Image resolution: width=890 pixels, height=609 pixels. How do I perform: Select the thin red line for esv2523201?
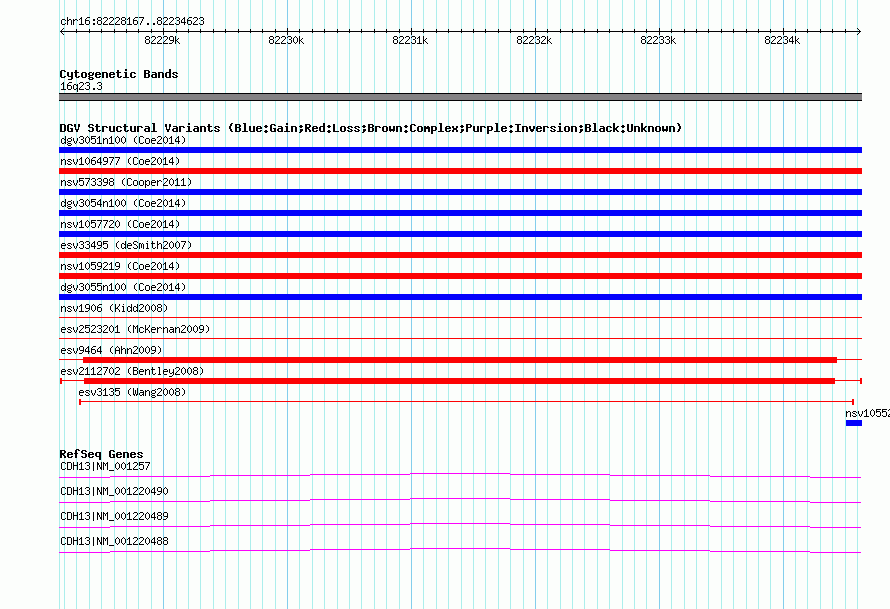click(460, 339)
